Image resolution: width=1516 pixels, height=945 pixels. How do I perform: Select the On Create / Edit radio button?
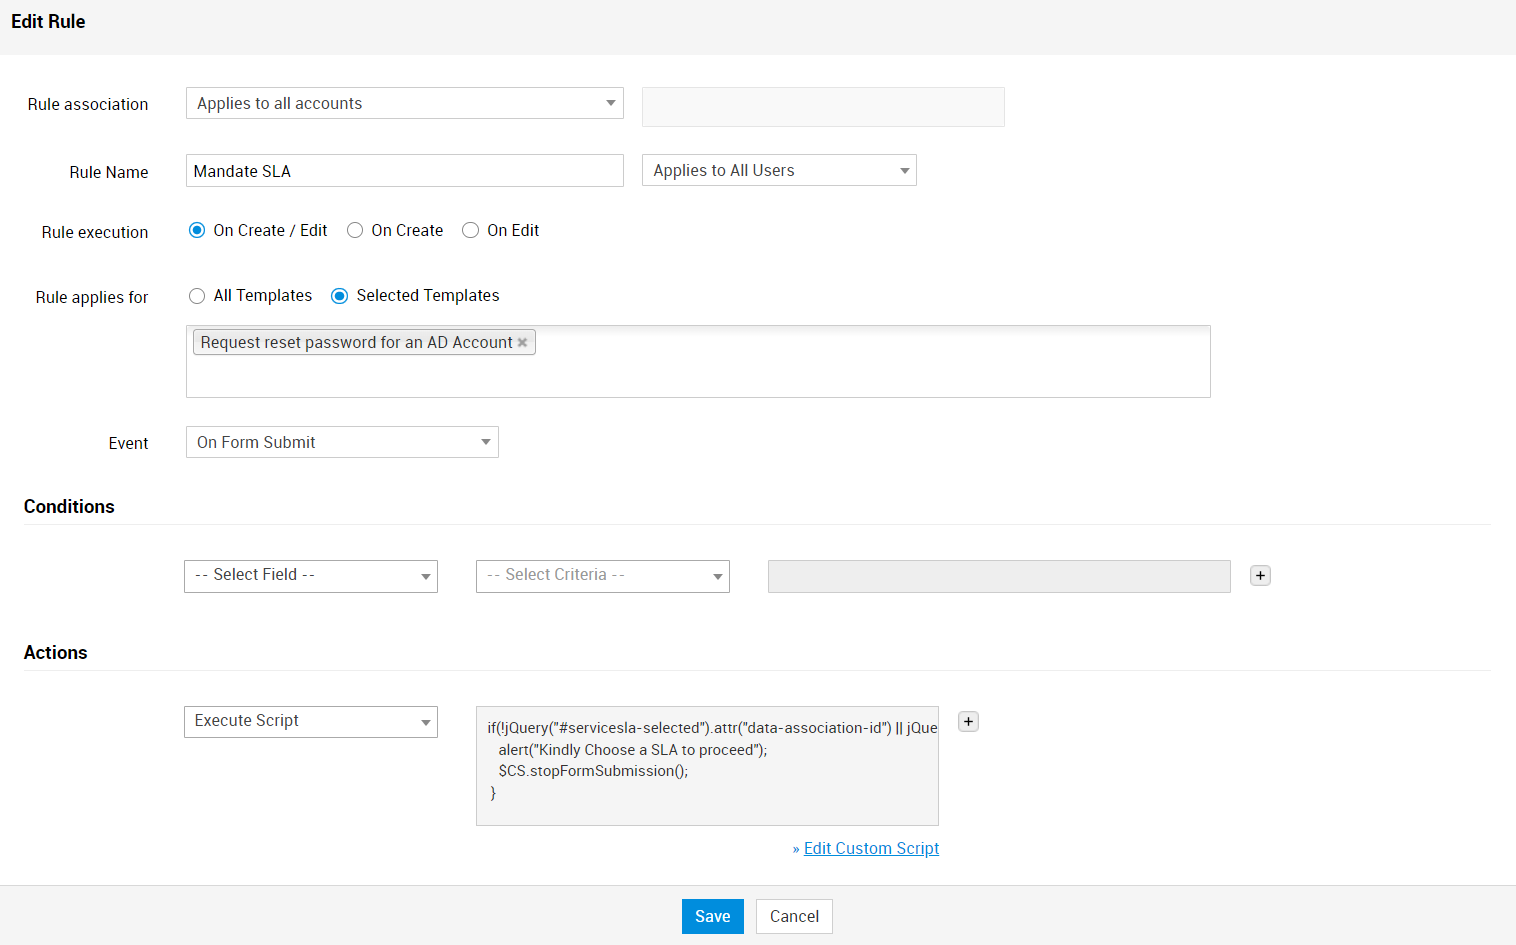[x=197, y=231]
